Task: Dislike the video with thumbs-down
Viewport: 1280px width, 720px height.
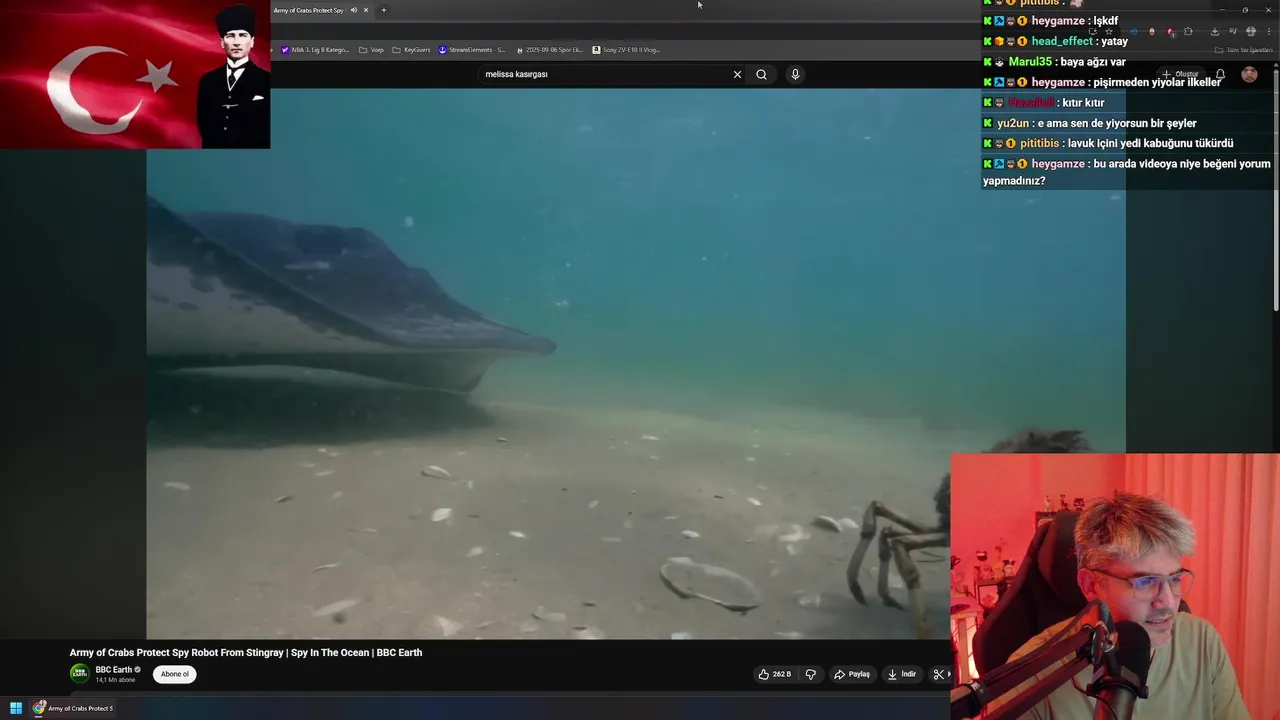Action: pyautogui.click(x=811, y=674)
